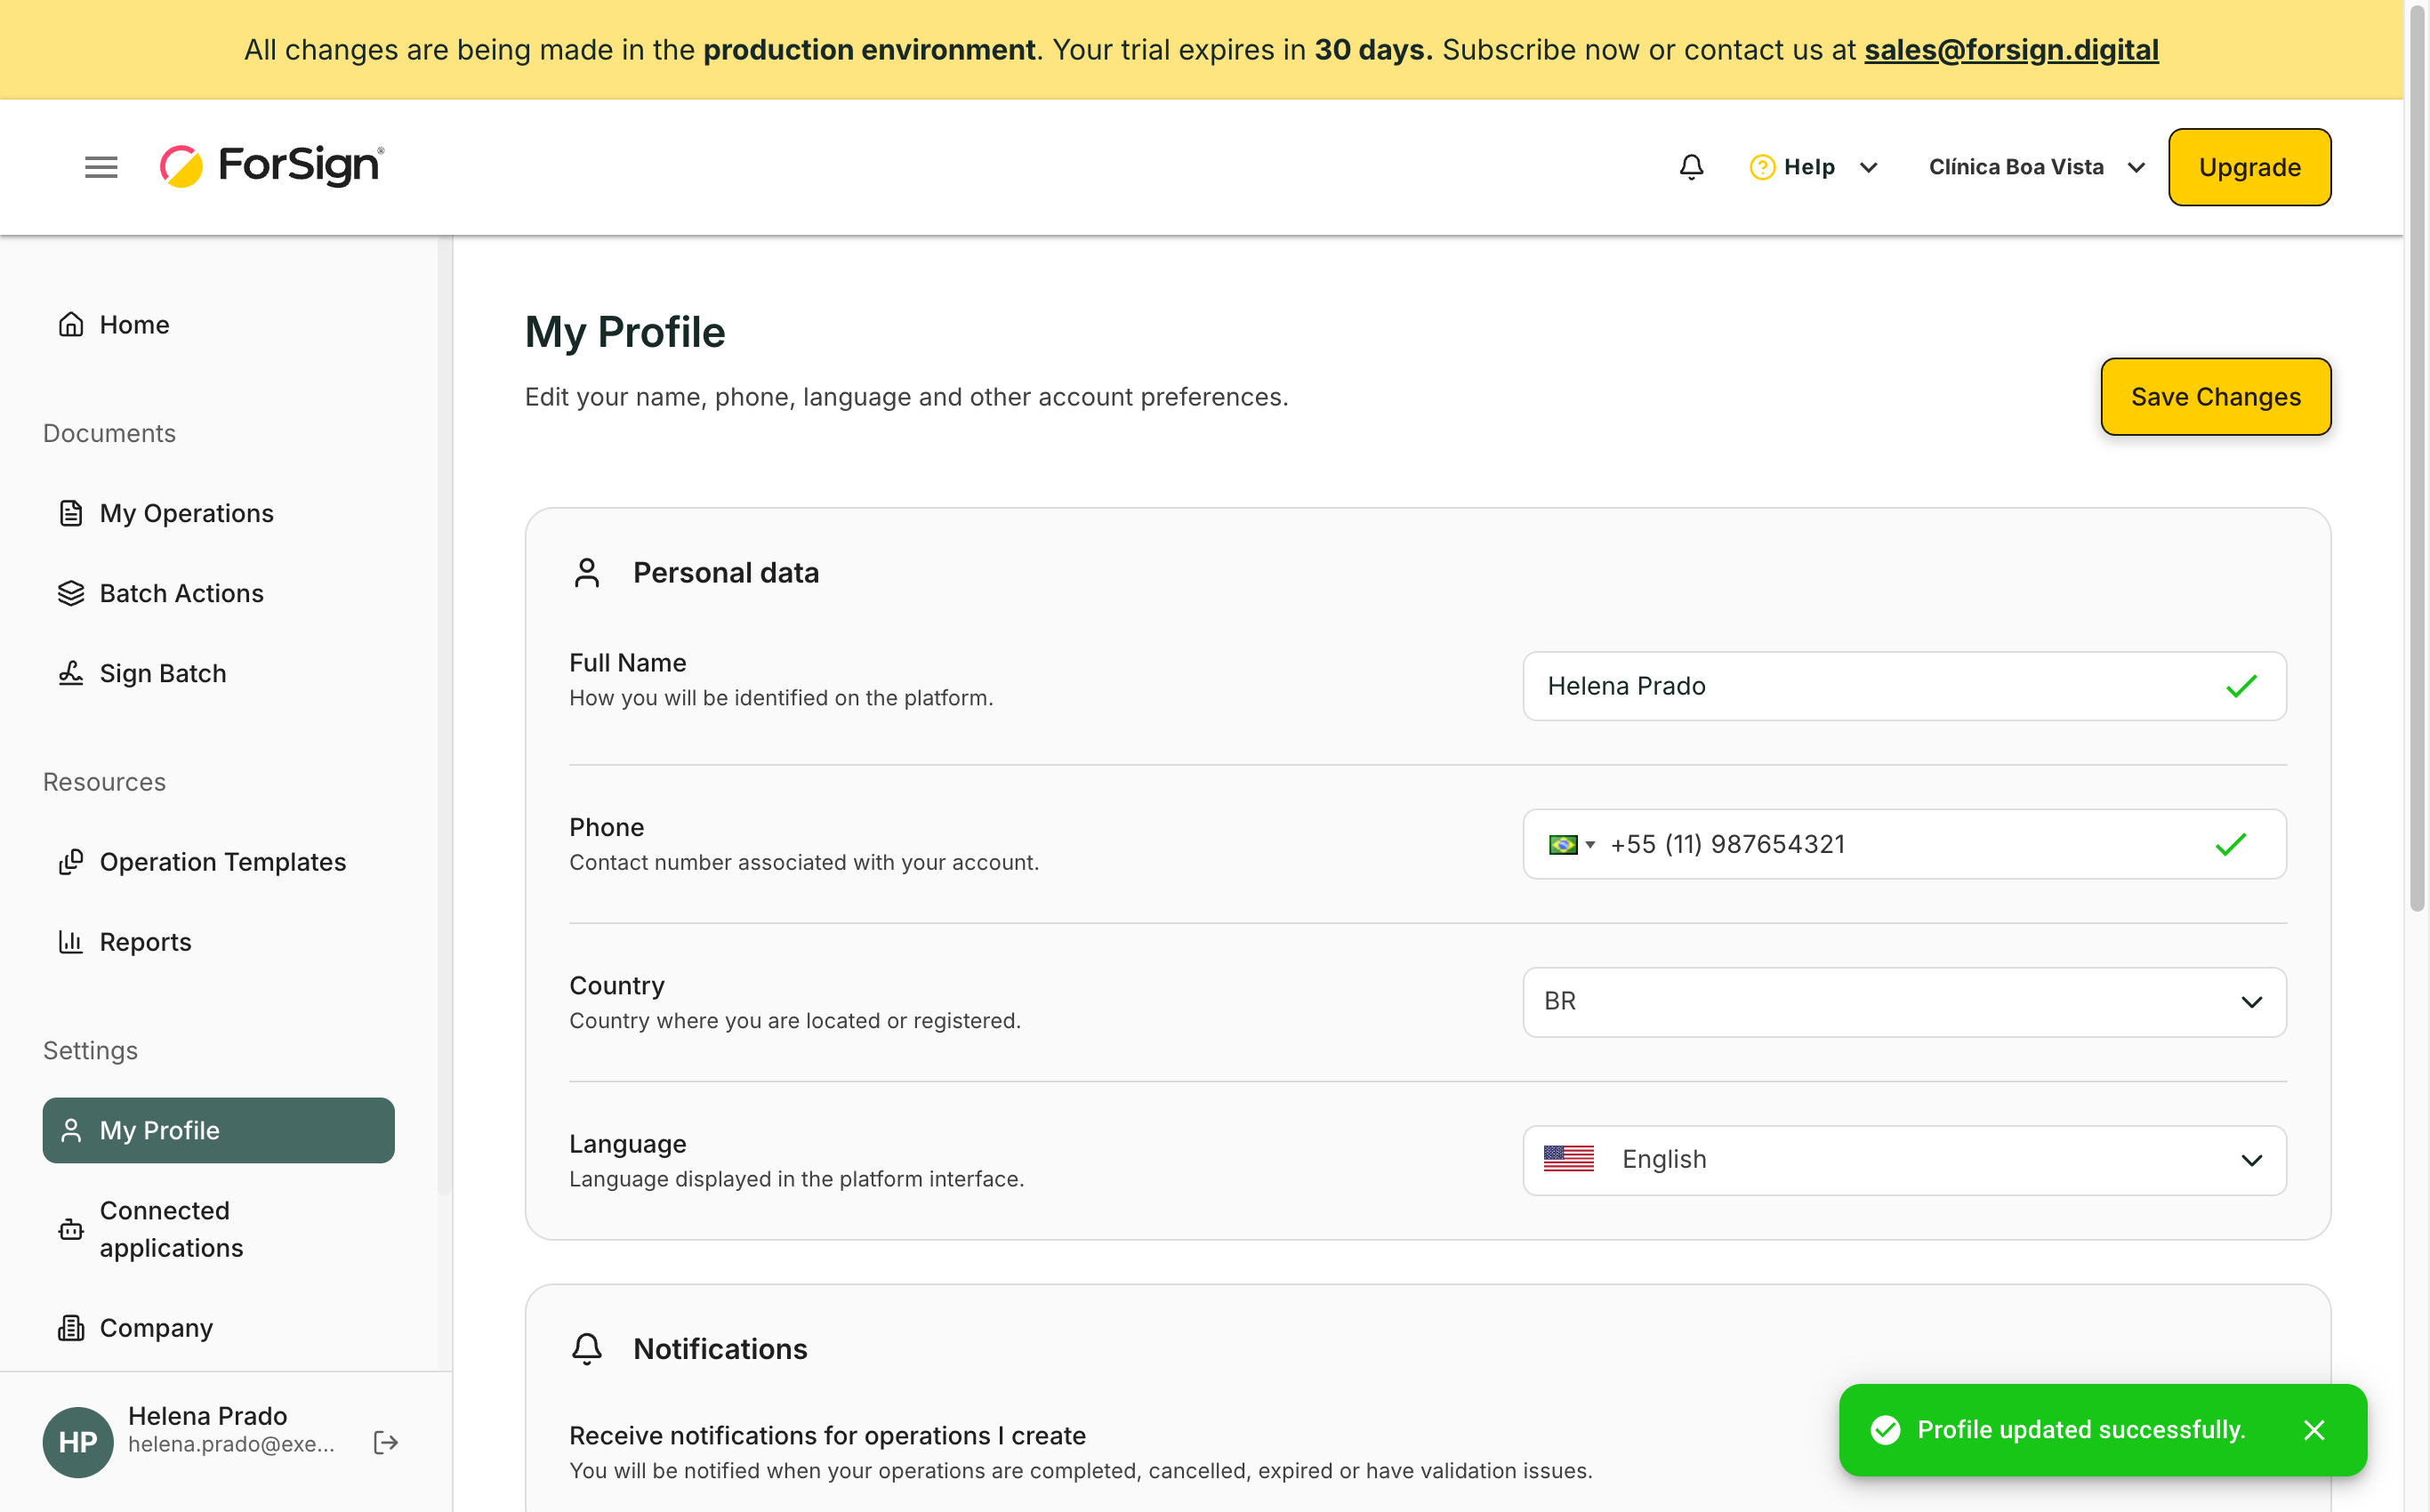The width and height of the screenshot is (2430, 1512).
Task: Open Company settings in sidebar
Action: pos(218,1328)
